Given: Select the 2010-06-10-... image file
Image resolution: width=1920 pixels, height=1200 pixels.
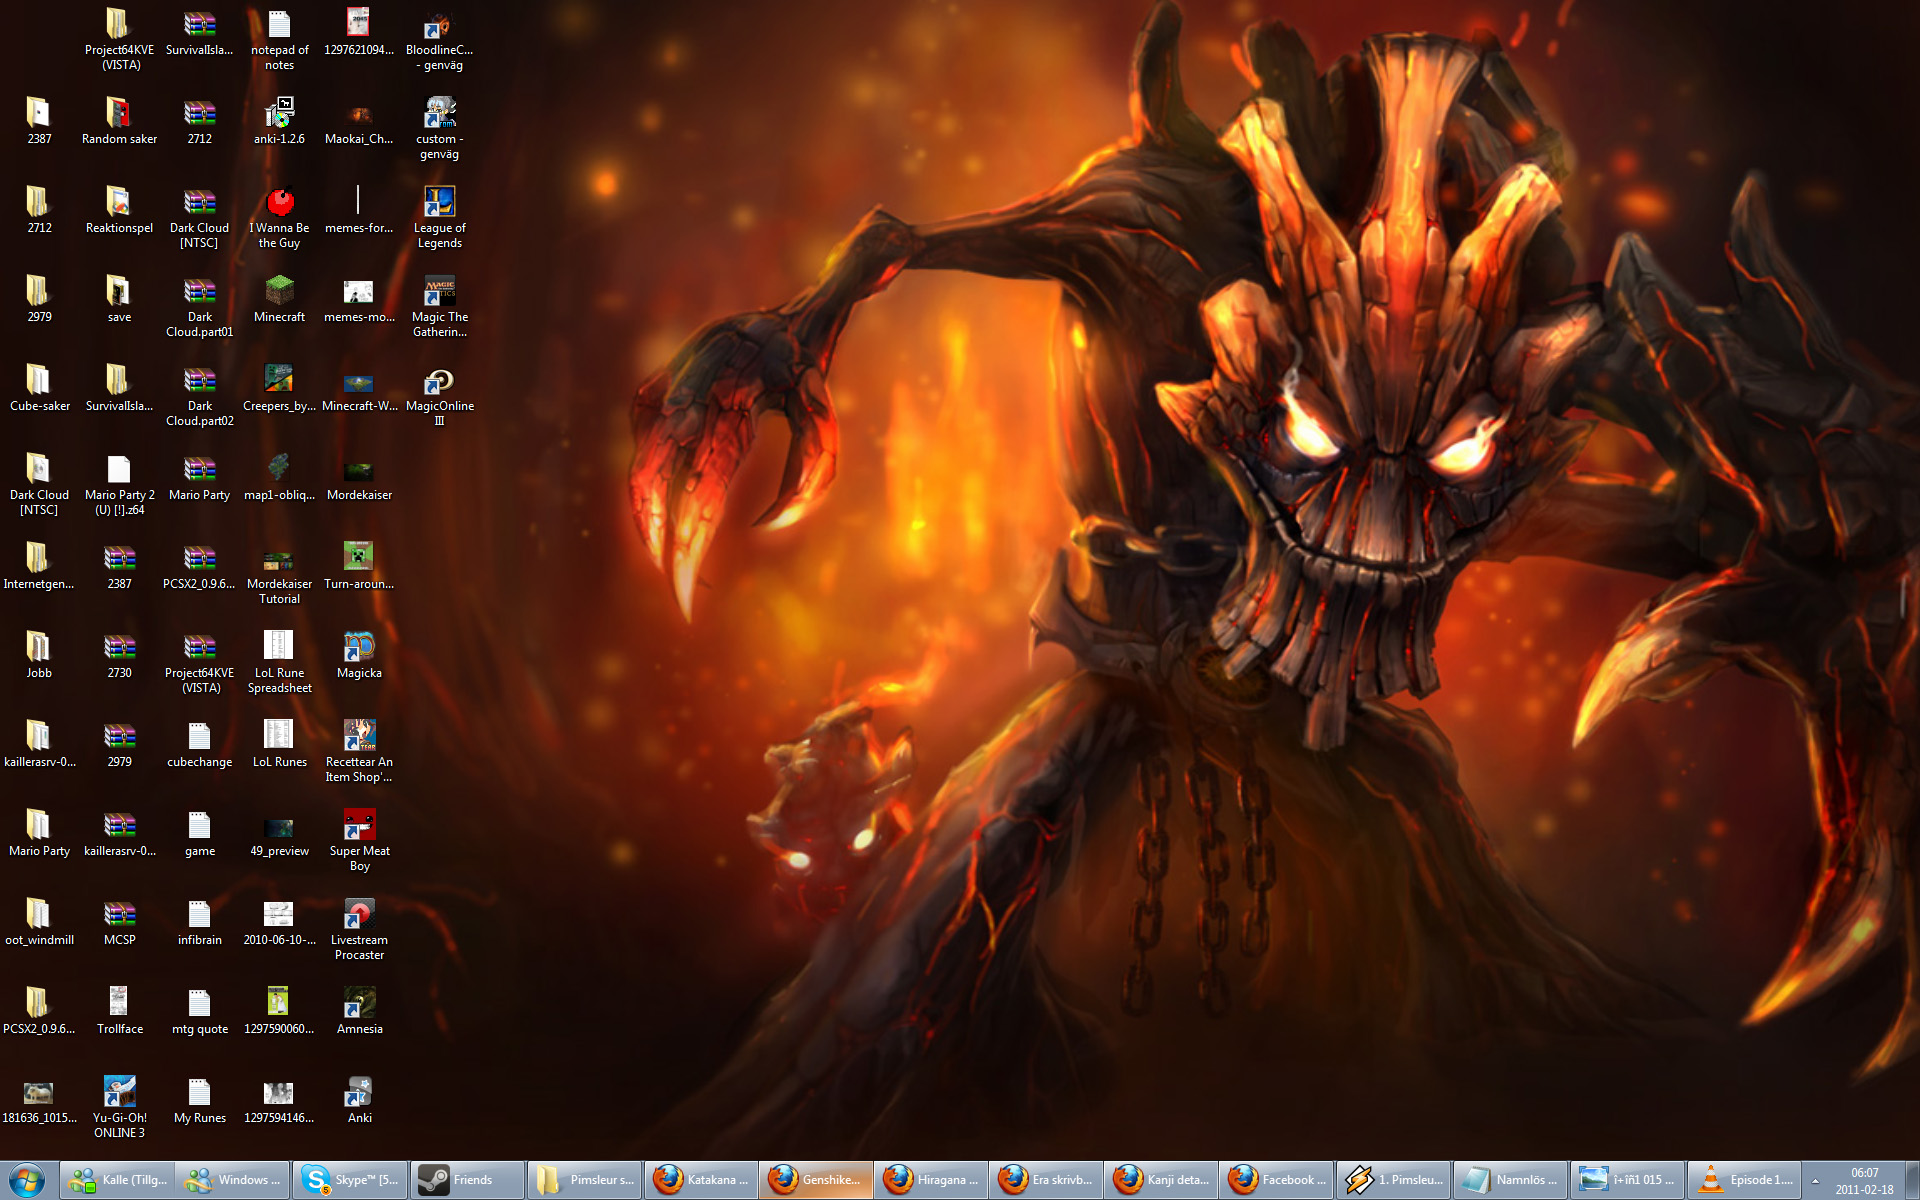Looking at the screenshot, I should pos(279,921).
